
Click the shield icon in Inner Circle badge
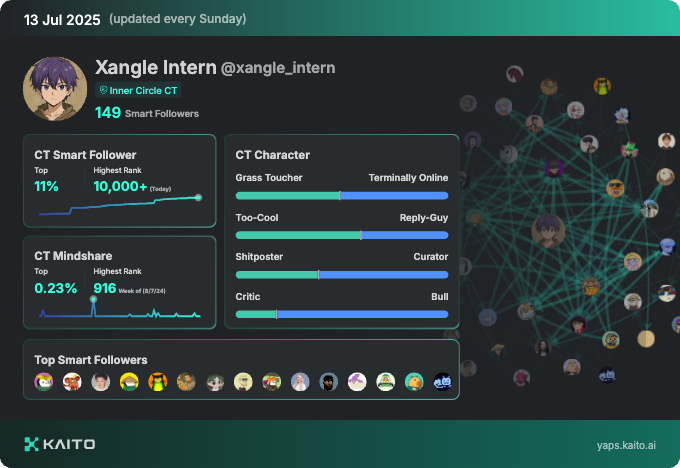click(103, 90)
